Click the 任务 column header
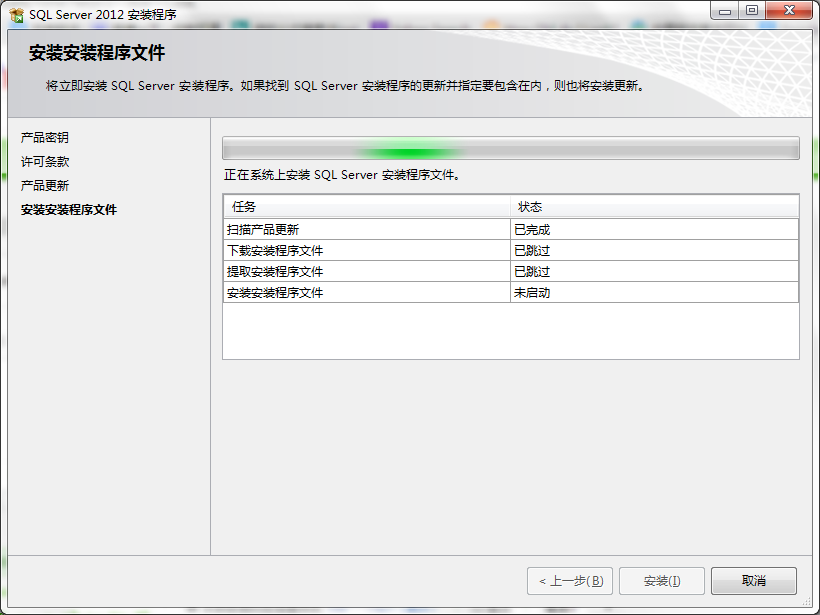Screen dimensions: 820x615 pyautogui.click(x=367, y=207)
